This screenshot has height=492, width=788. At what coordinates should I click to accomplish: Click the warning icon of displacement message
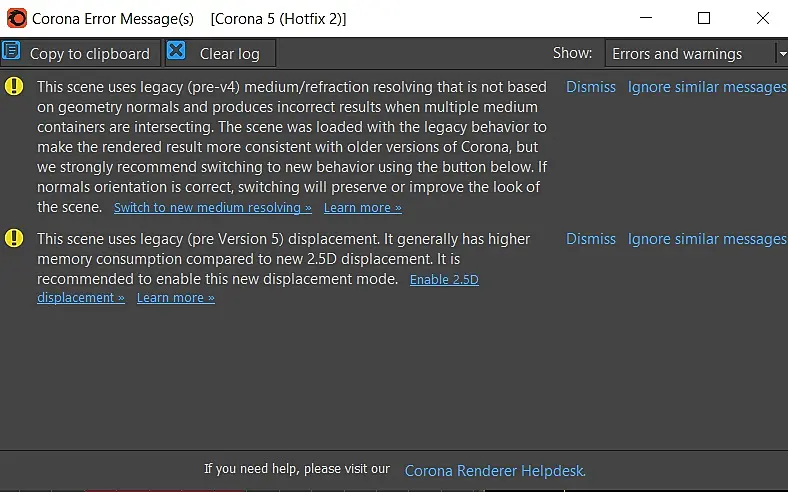point(14,238)
